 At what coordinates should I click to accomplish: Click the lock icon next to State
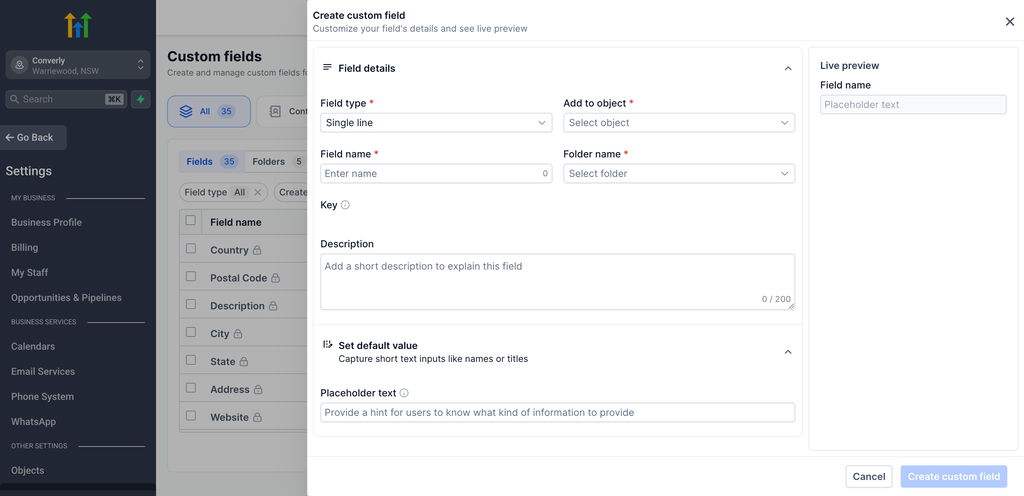click(244, 362)
